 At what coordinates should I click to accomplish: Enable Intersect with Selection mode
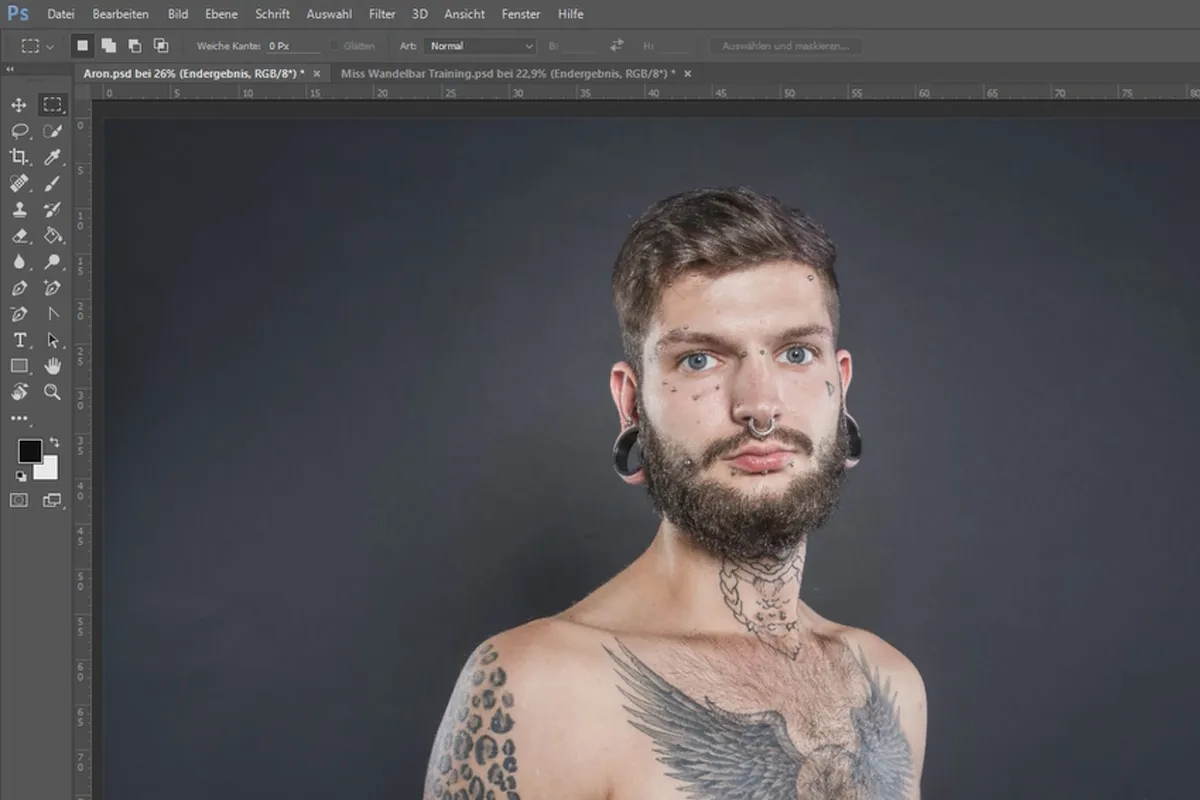pos(160,46)
